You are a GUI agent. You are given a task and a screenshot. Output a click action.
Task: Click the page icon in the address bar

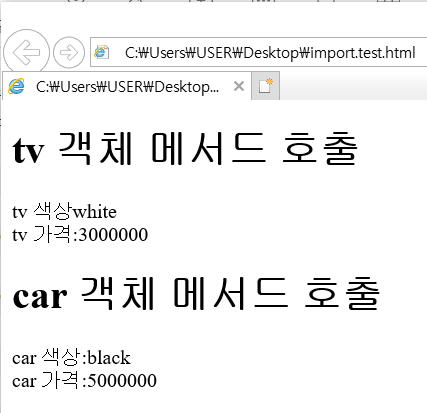(x=101, y=52)
